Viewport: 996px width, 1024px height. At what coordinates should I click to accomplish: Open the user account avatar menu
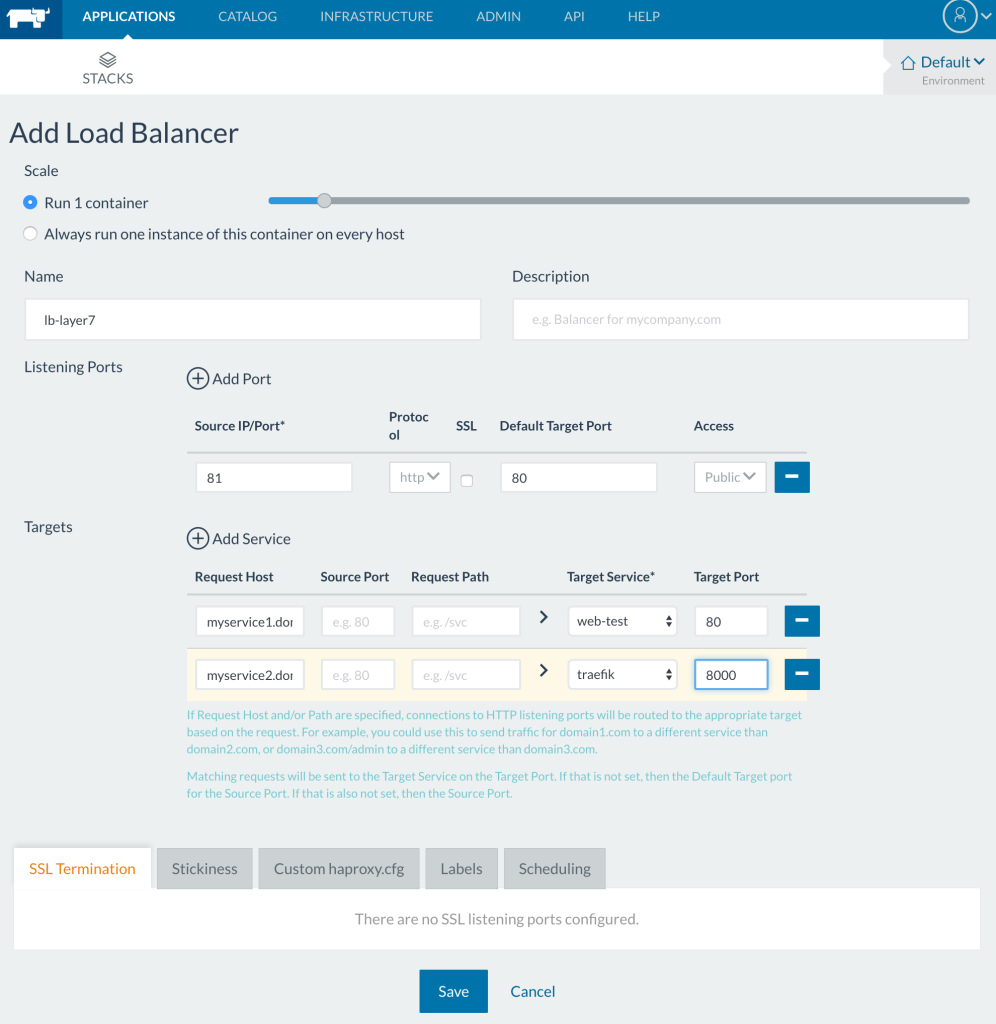tap(960, 16)
